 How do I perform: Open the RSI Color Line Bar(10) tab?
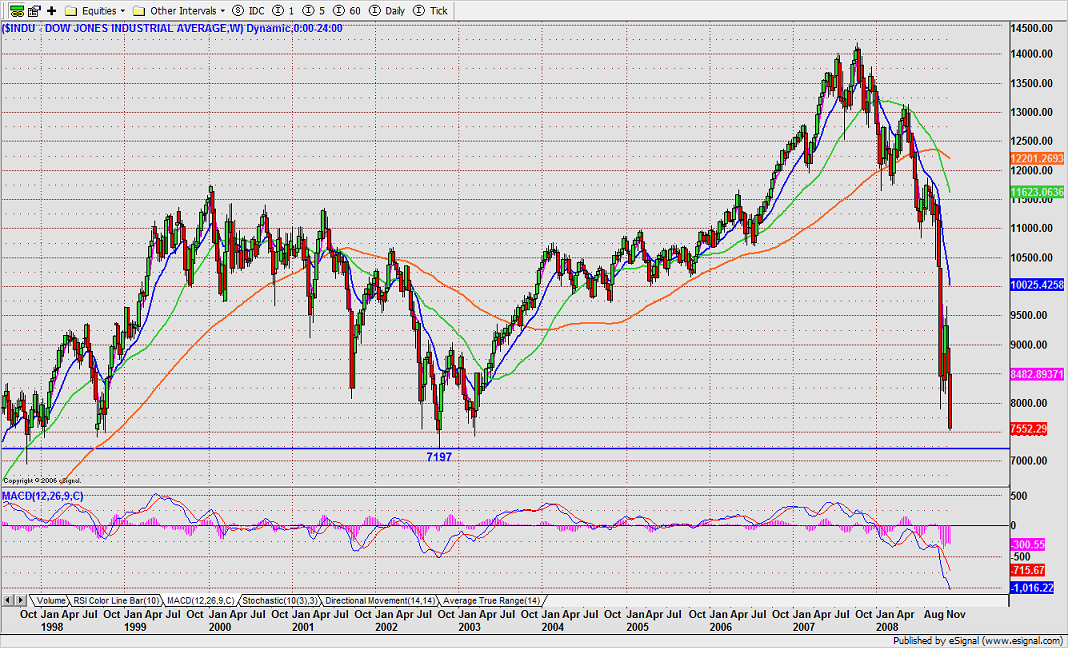point(116,600)
